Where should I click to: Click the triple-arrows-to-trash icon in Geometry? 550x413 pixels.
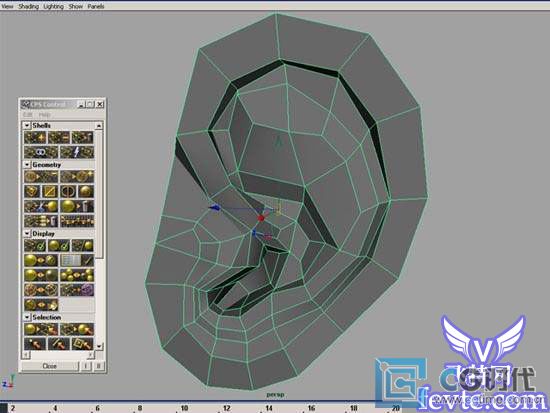pyautogui.click(x=41, y=221)
